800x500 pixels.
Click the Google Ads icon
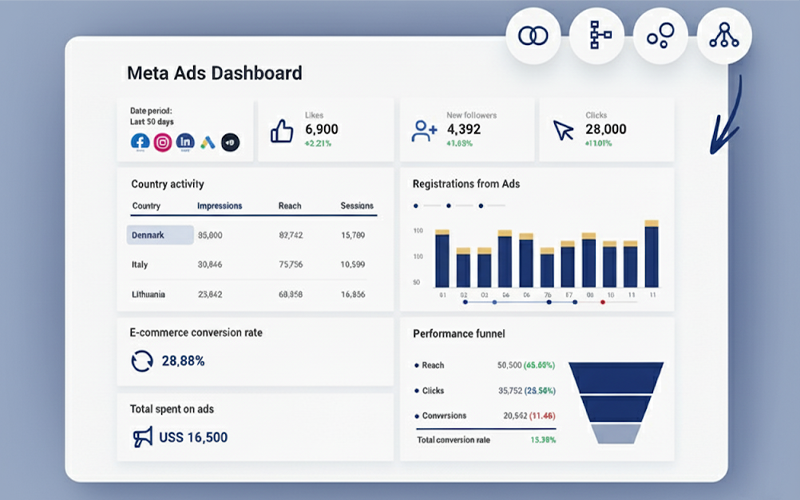(x=208, y=142)
